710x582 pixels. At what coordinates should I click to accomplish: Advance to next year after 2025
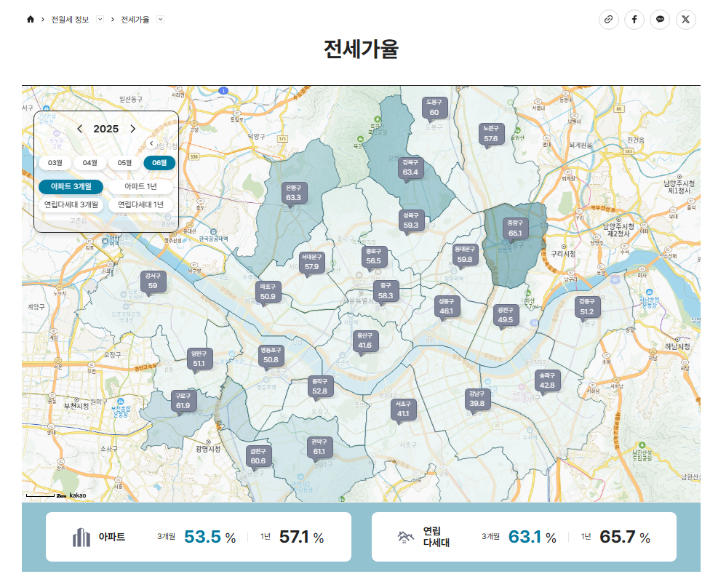[133, 129]
